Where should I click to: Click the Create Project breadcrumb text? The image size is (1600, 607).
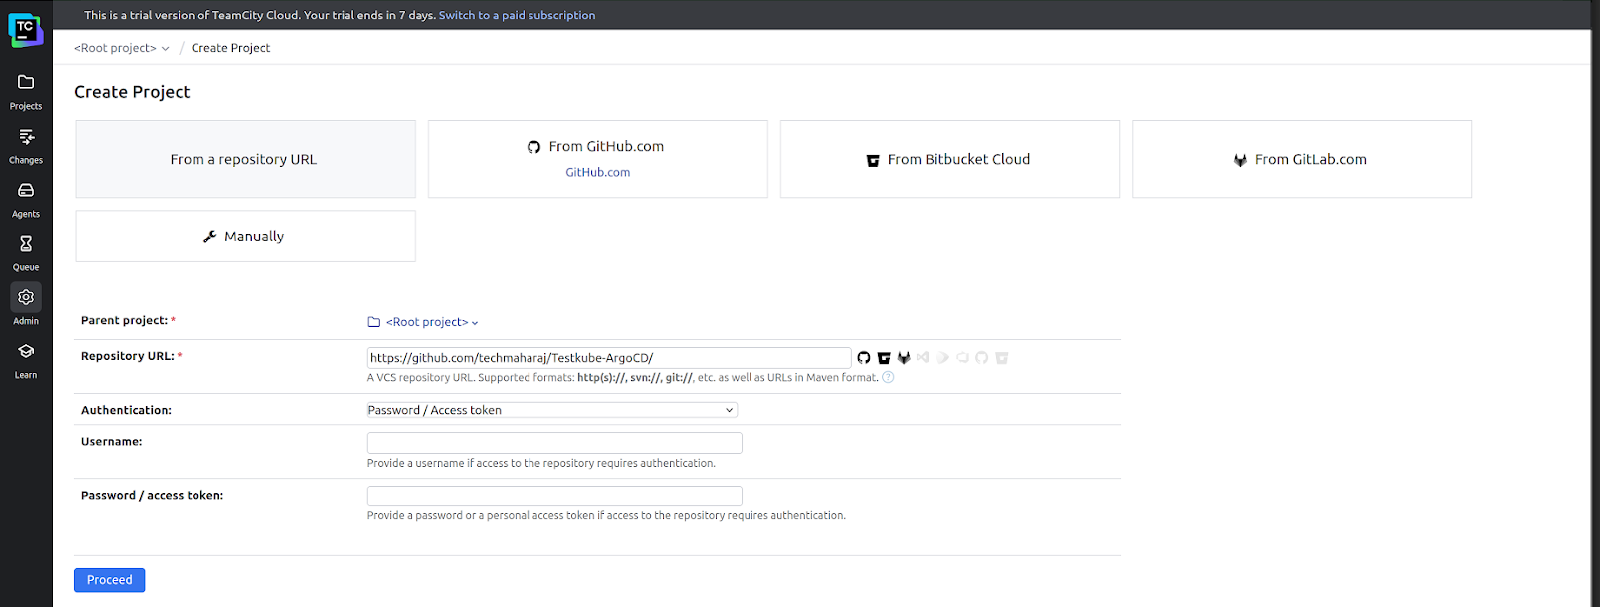click(x=231, y=48)
